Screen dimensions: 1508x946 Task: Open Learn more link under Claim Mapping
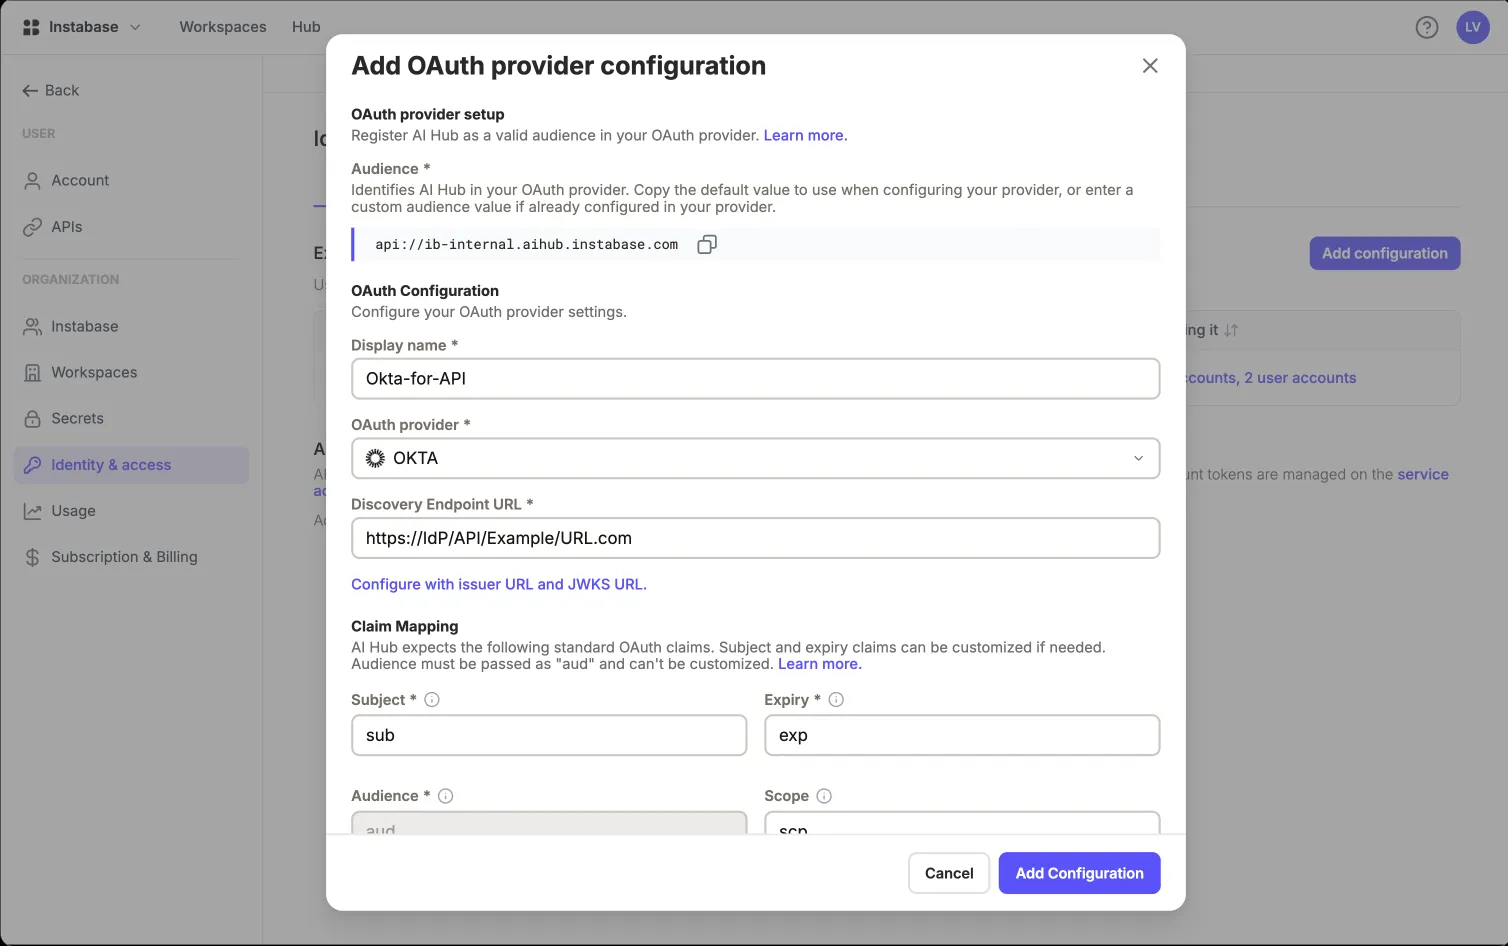click(x=819, y=664)
